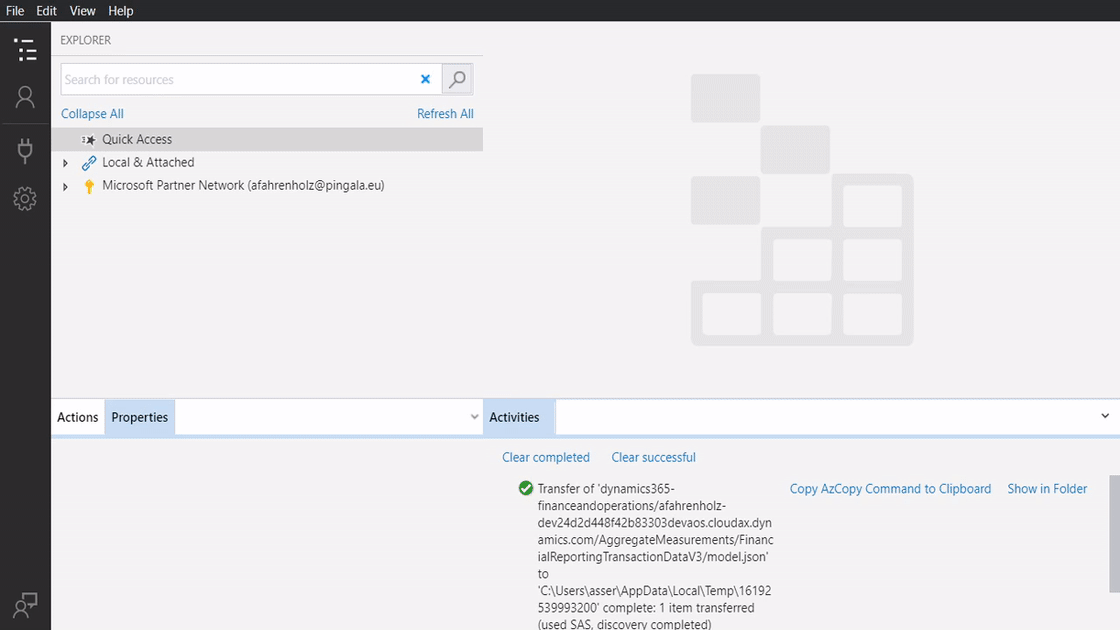The image size is (1120, 630).
Task: Click the green transfer success checkmark
Action: [526, 489]
